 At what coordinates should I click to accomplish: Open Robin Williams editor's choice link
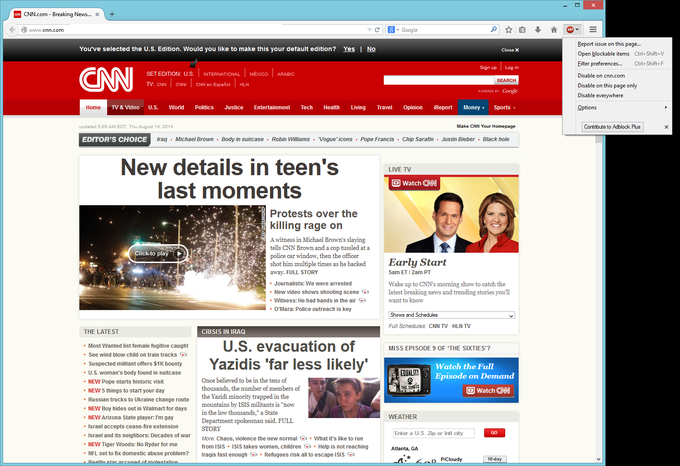click(291, 139)
